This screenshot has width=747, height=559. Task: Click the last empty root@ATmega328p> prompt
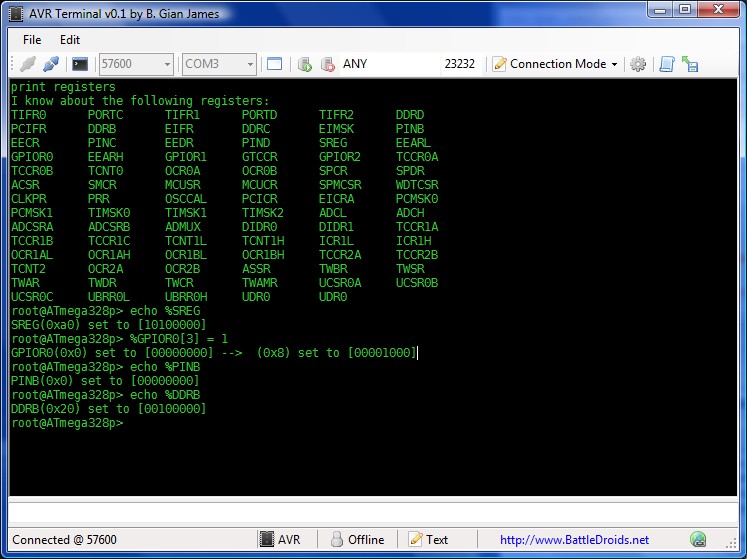tap(67, 423)
